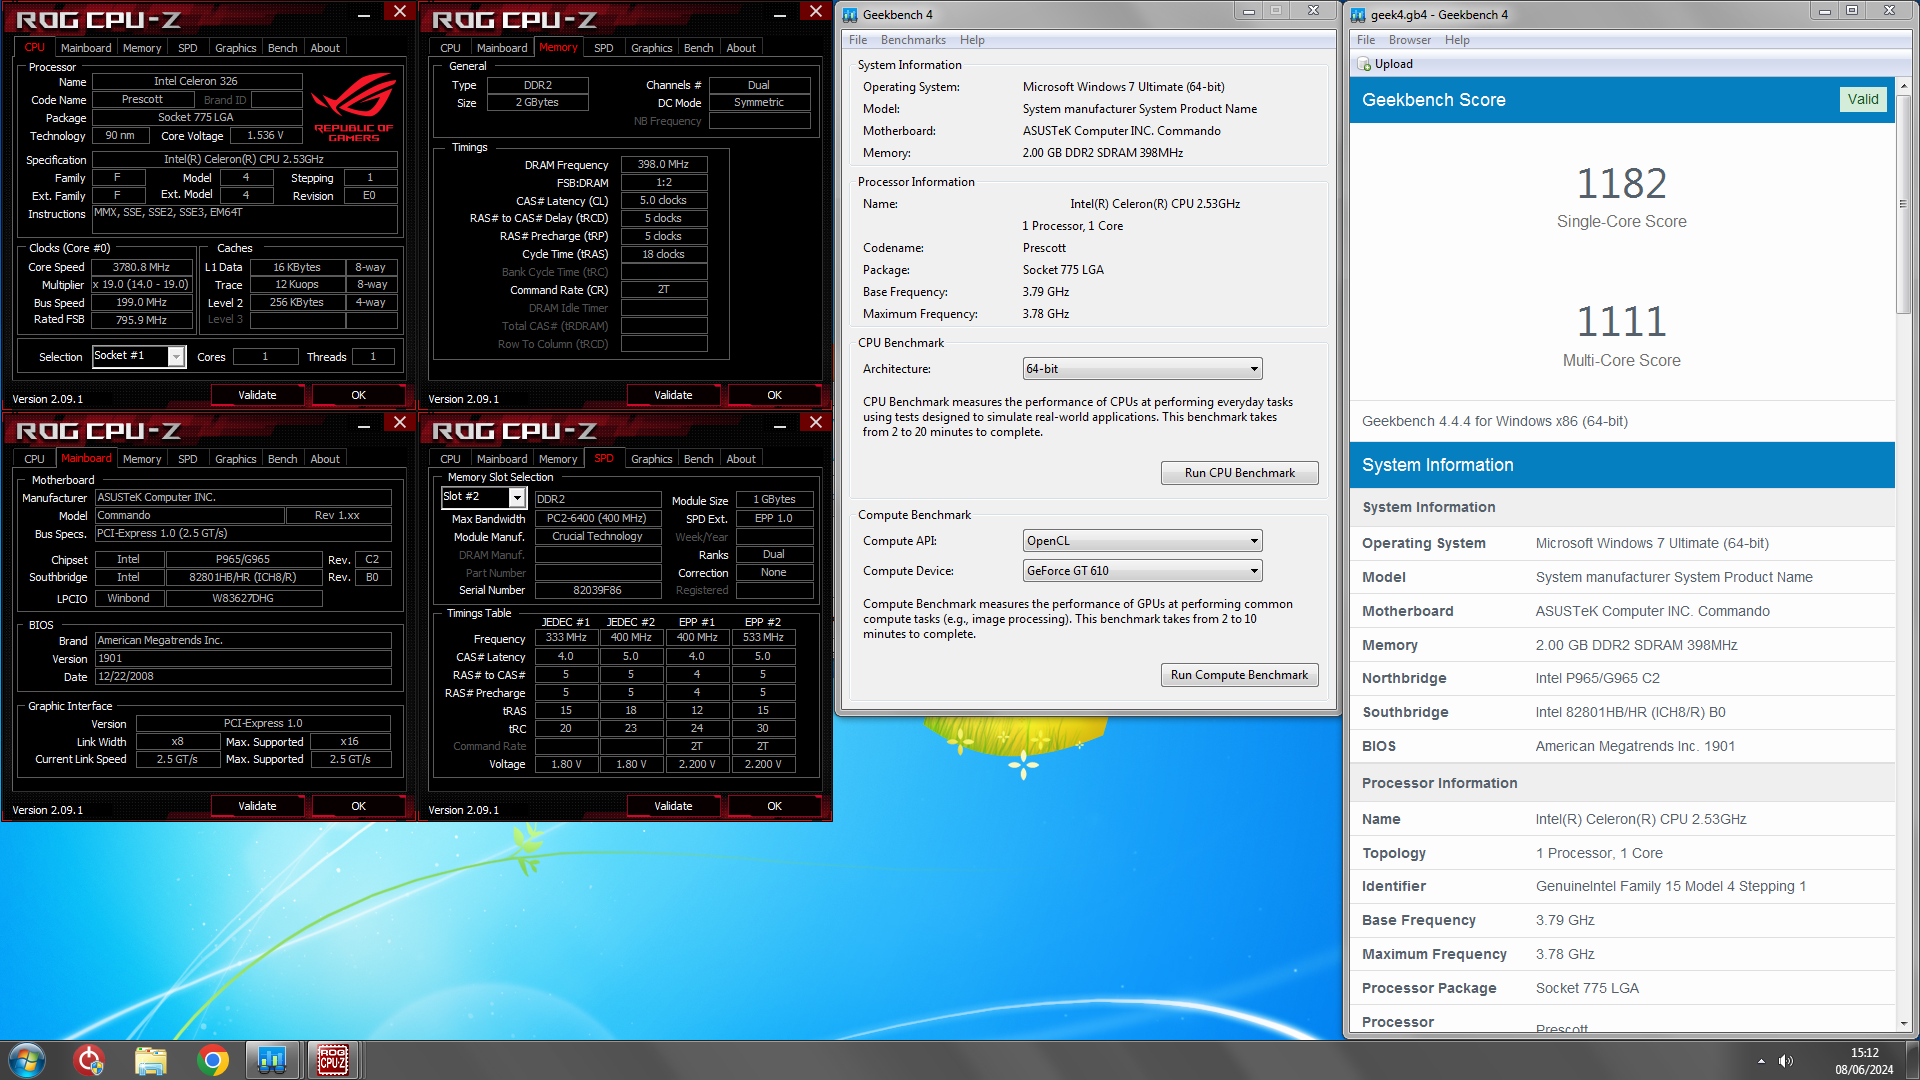
Task: Open the red power app with shield in taskbar
Action: tap(89, 1060)
